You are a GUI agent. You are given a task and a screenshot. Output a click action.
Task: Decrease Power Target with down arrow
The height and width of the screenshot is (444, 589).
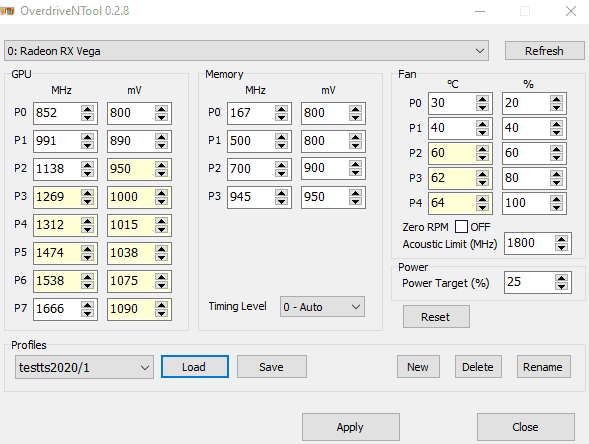coord(561,286)
